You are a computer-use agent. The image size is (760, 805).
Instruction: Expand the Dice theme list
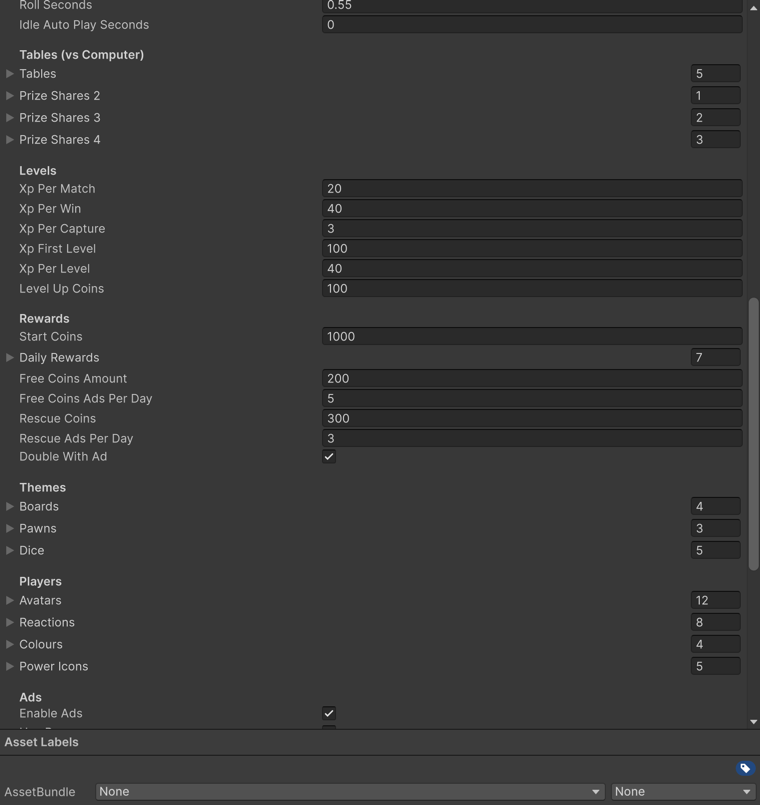click(9, 550)
